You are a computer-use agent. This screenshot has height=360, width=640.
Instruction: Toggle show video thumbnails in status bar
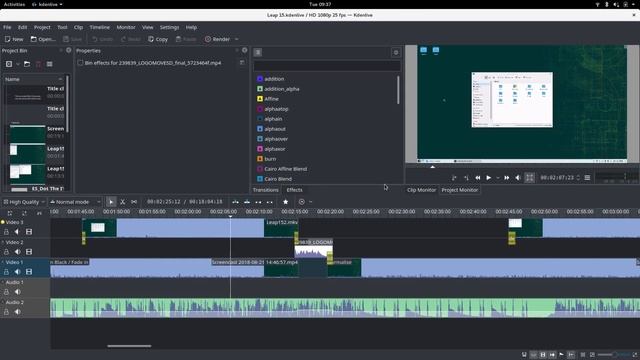tap(543, 355)
